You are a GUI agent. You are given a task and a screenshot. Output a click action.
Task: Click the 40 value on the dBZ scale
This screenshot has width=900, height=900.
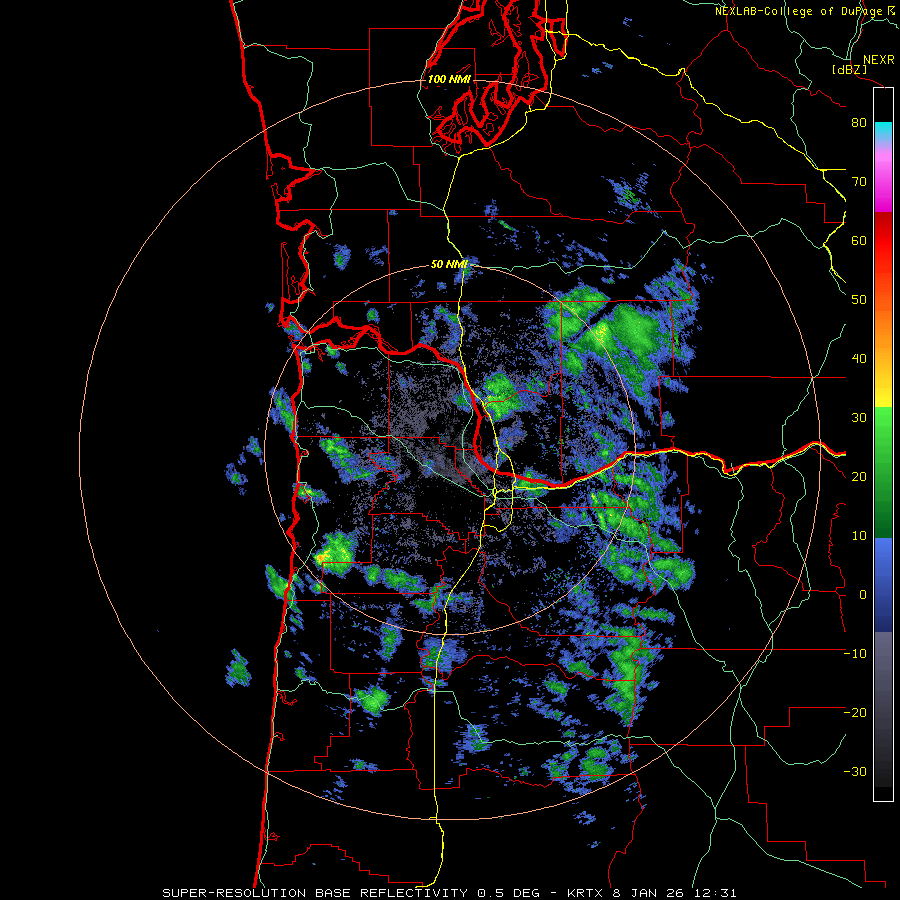coord(859,359)
